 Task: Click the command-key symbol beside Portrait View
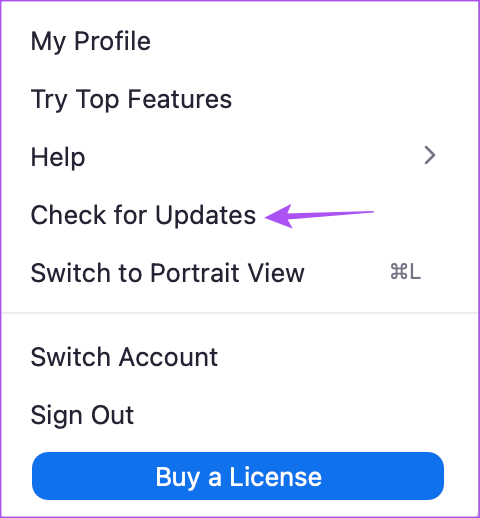pos(399,272)
